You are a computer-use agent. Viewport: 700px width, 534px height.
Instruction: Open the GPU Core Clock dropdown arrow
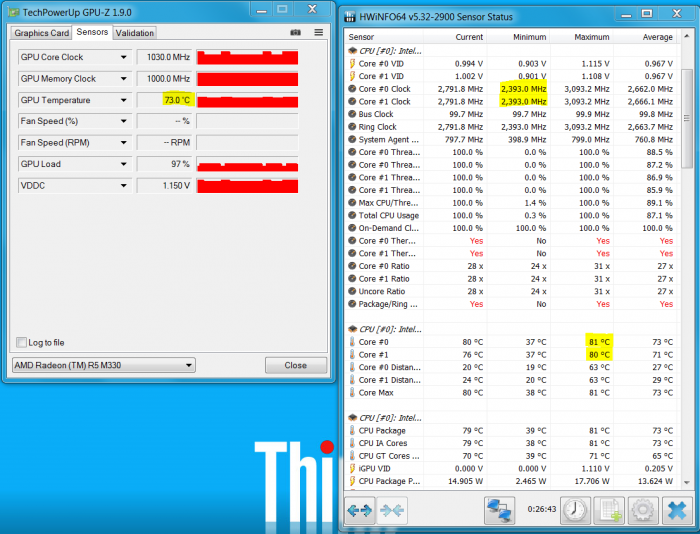(x=125, y=57)
